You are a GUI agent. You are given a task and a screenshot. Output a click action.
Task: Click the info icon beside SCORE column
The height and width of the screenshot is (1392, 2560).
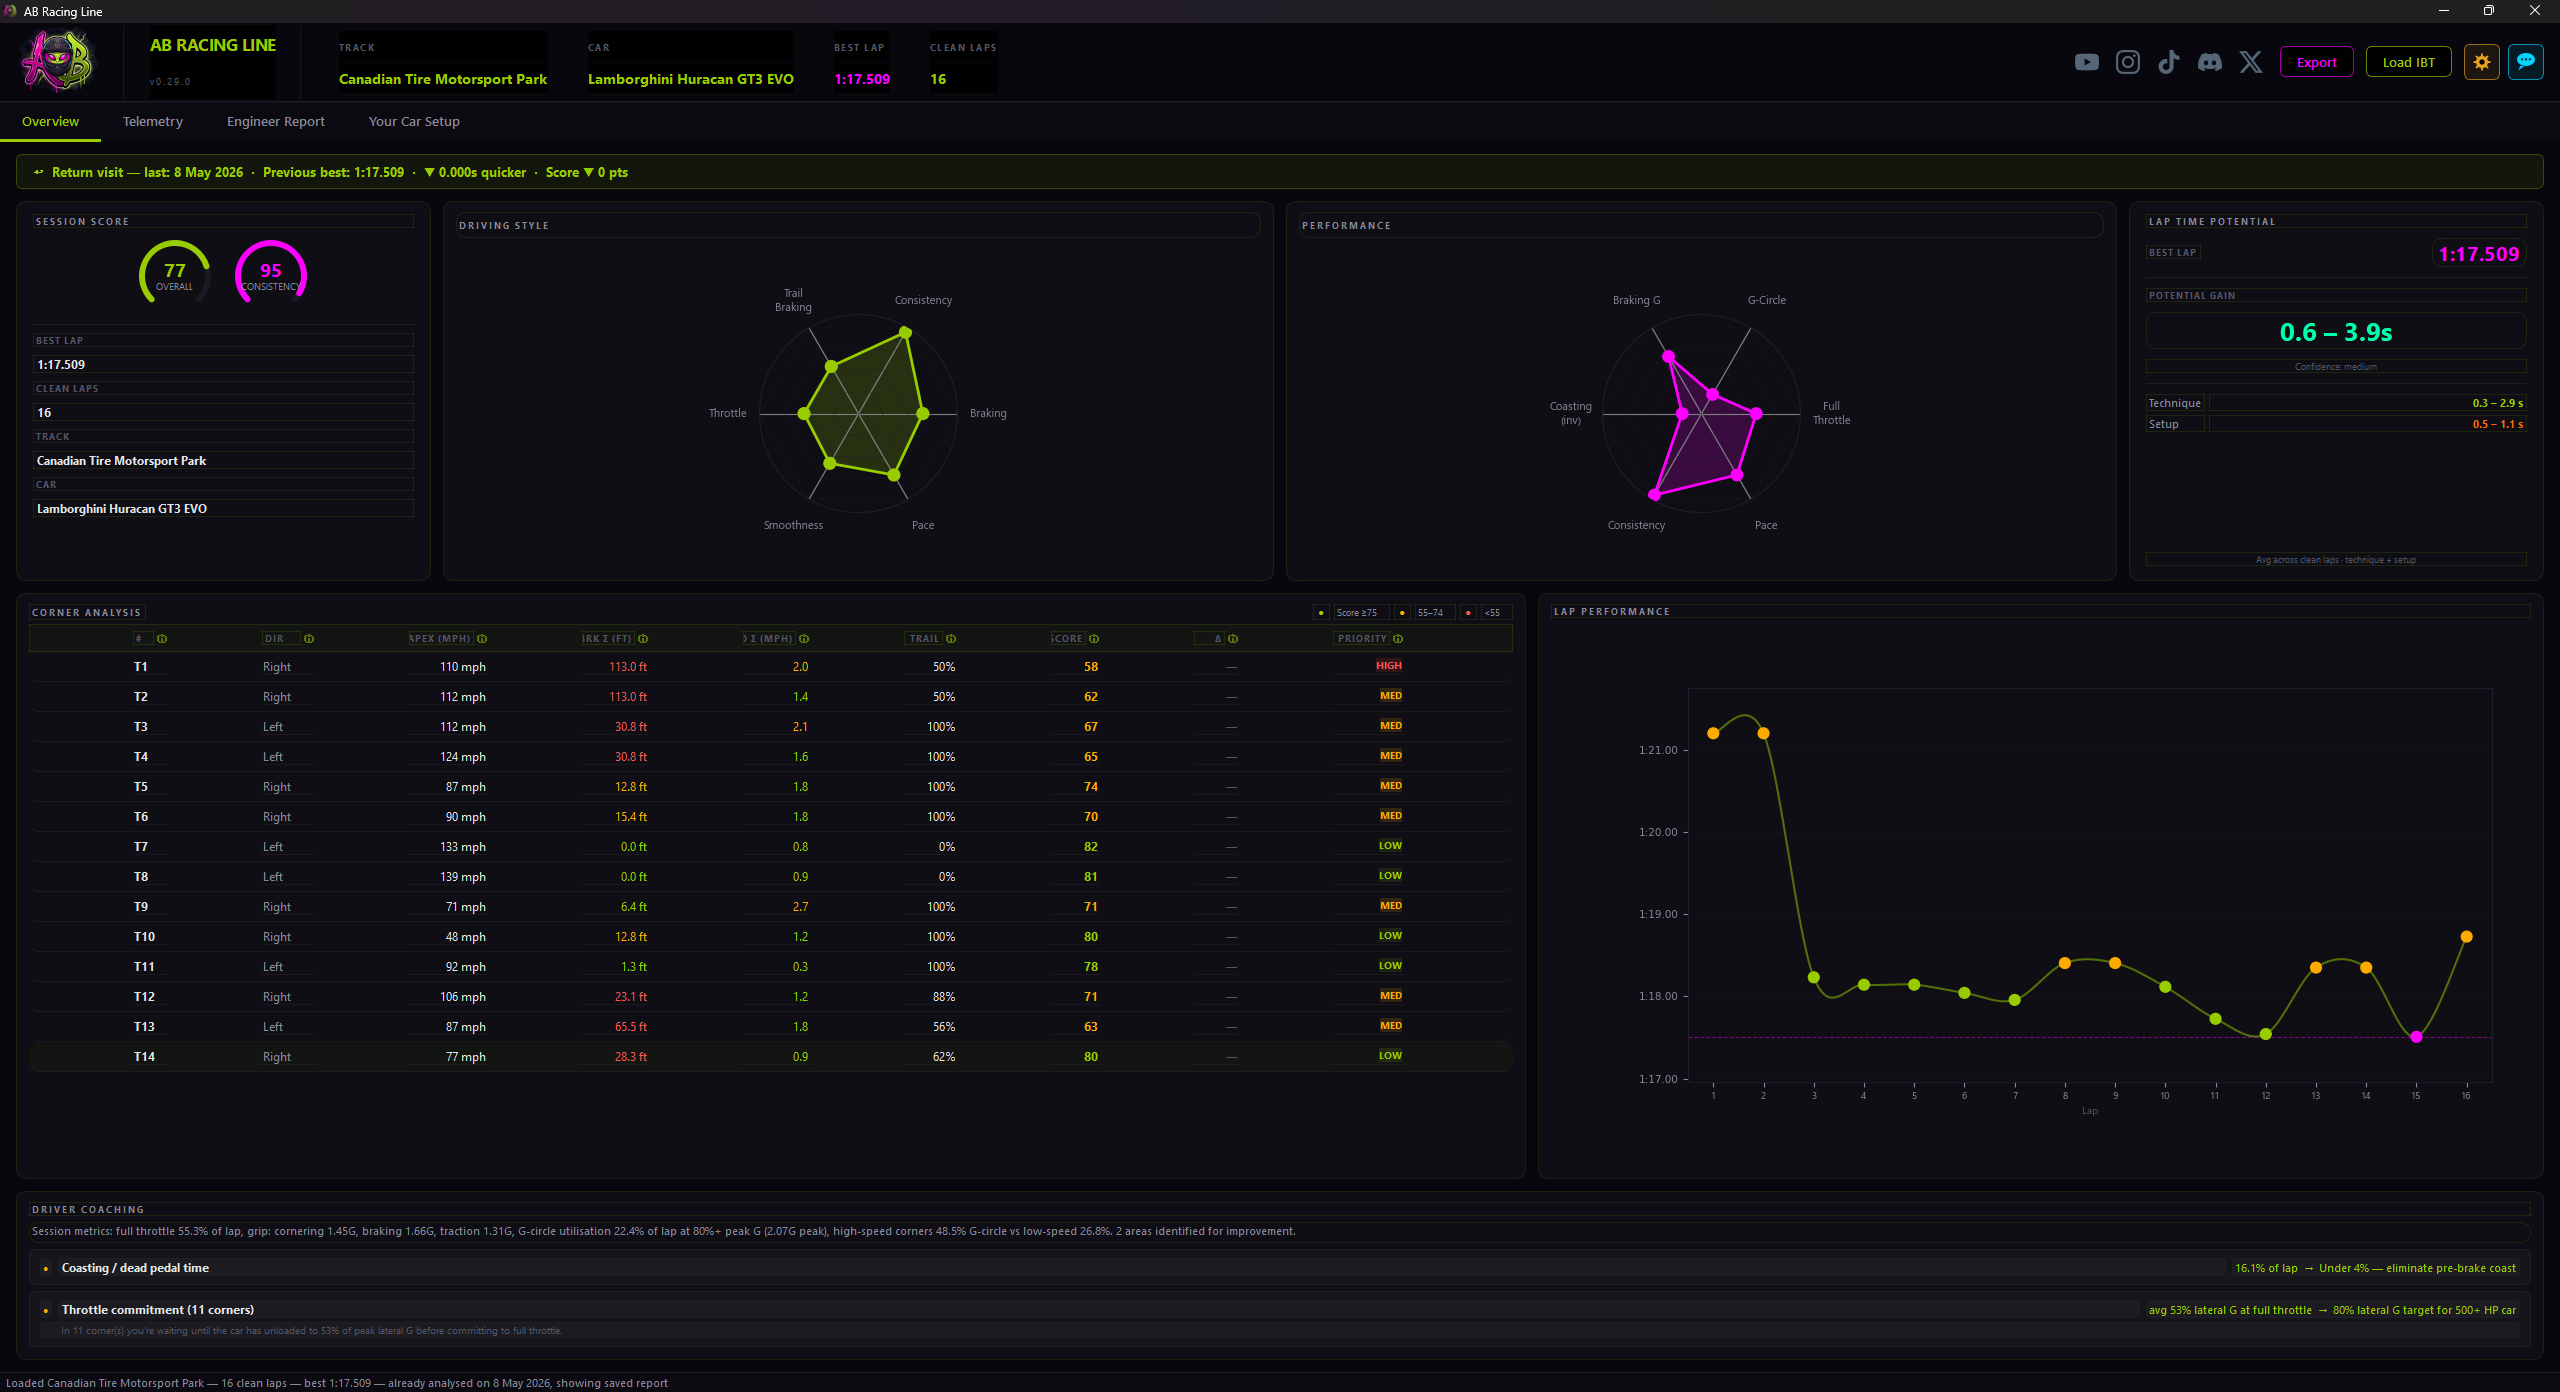[1094, 639]
